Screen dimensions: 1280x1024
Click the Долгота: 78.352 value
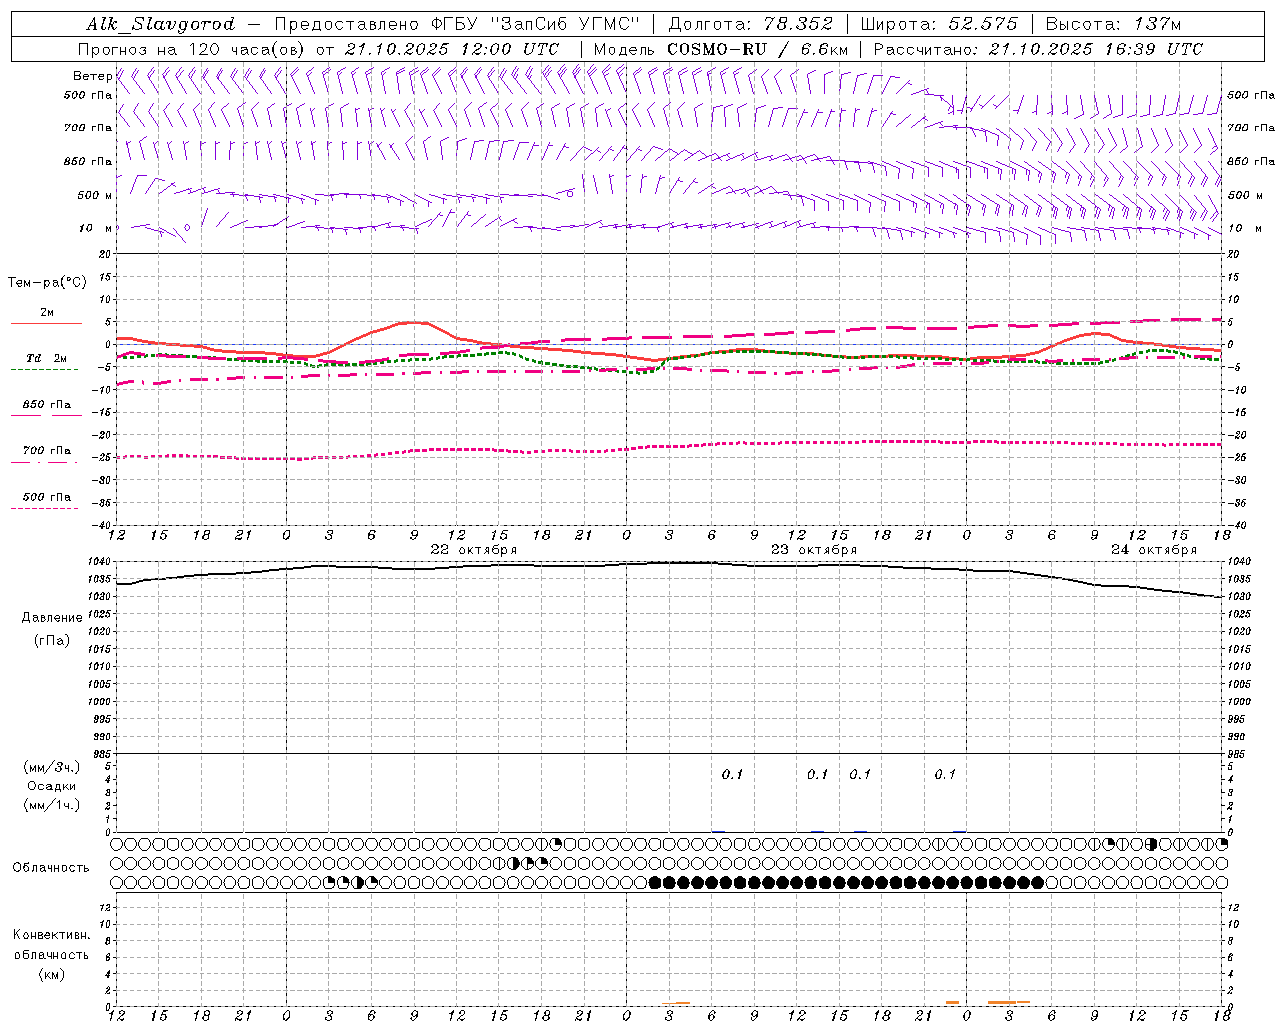[x=749, y=24]
